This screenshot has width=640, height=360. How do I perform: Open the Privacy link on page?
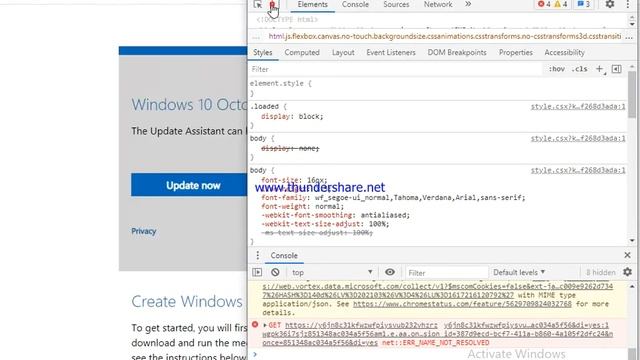(x=144, y=231)
